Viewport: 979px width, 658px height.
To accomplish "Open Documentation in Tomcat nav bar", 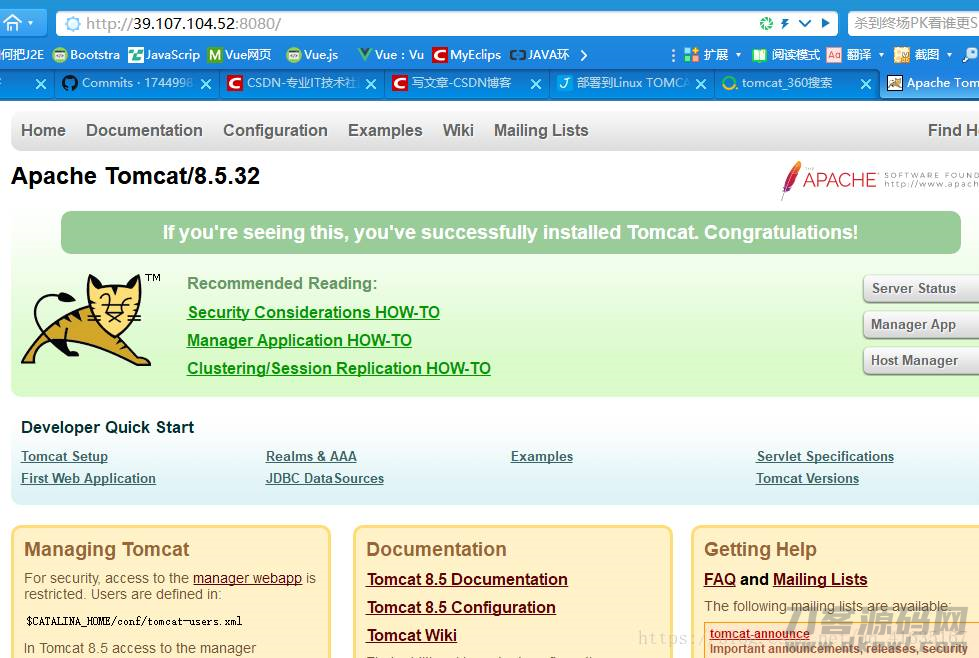I will coord(144,130).
